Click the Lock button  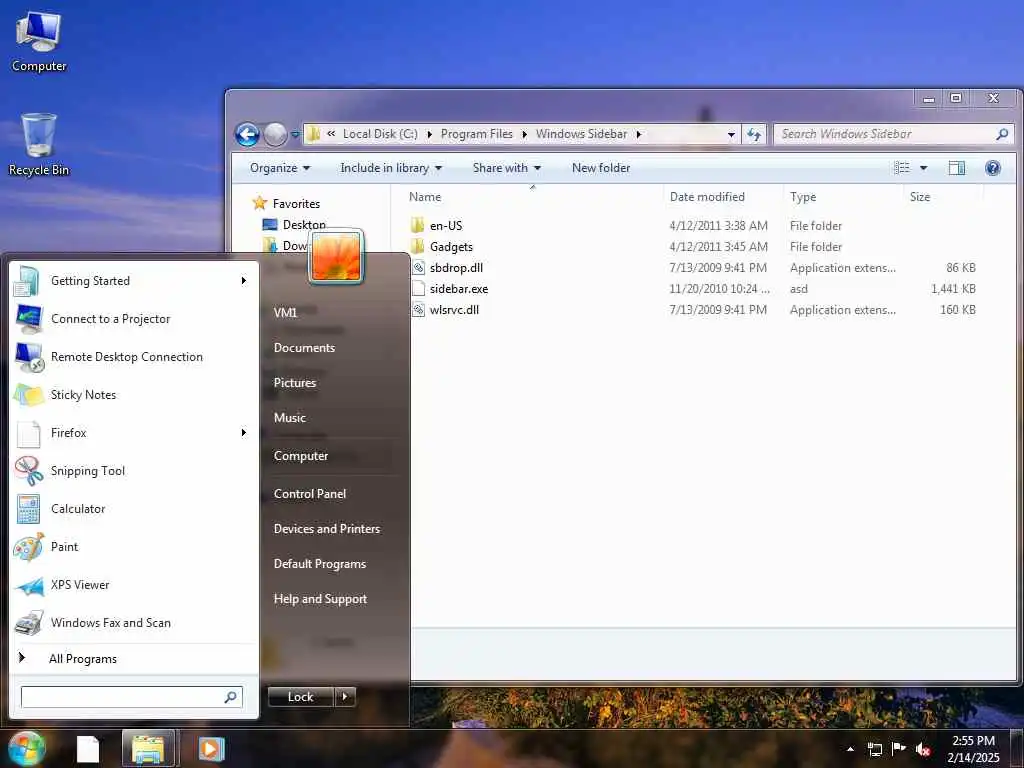301,697
